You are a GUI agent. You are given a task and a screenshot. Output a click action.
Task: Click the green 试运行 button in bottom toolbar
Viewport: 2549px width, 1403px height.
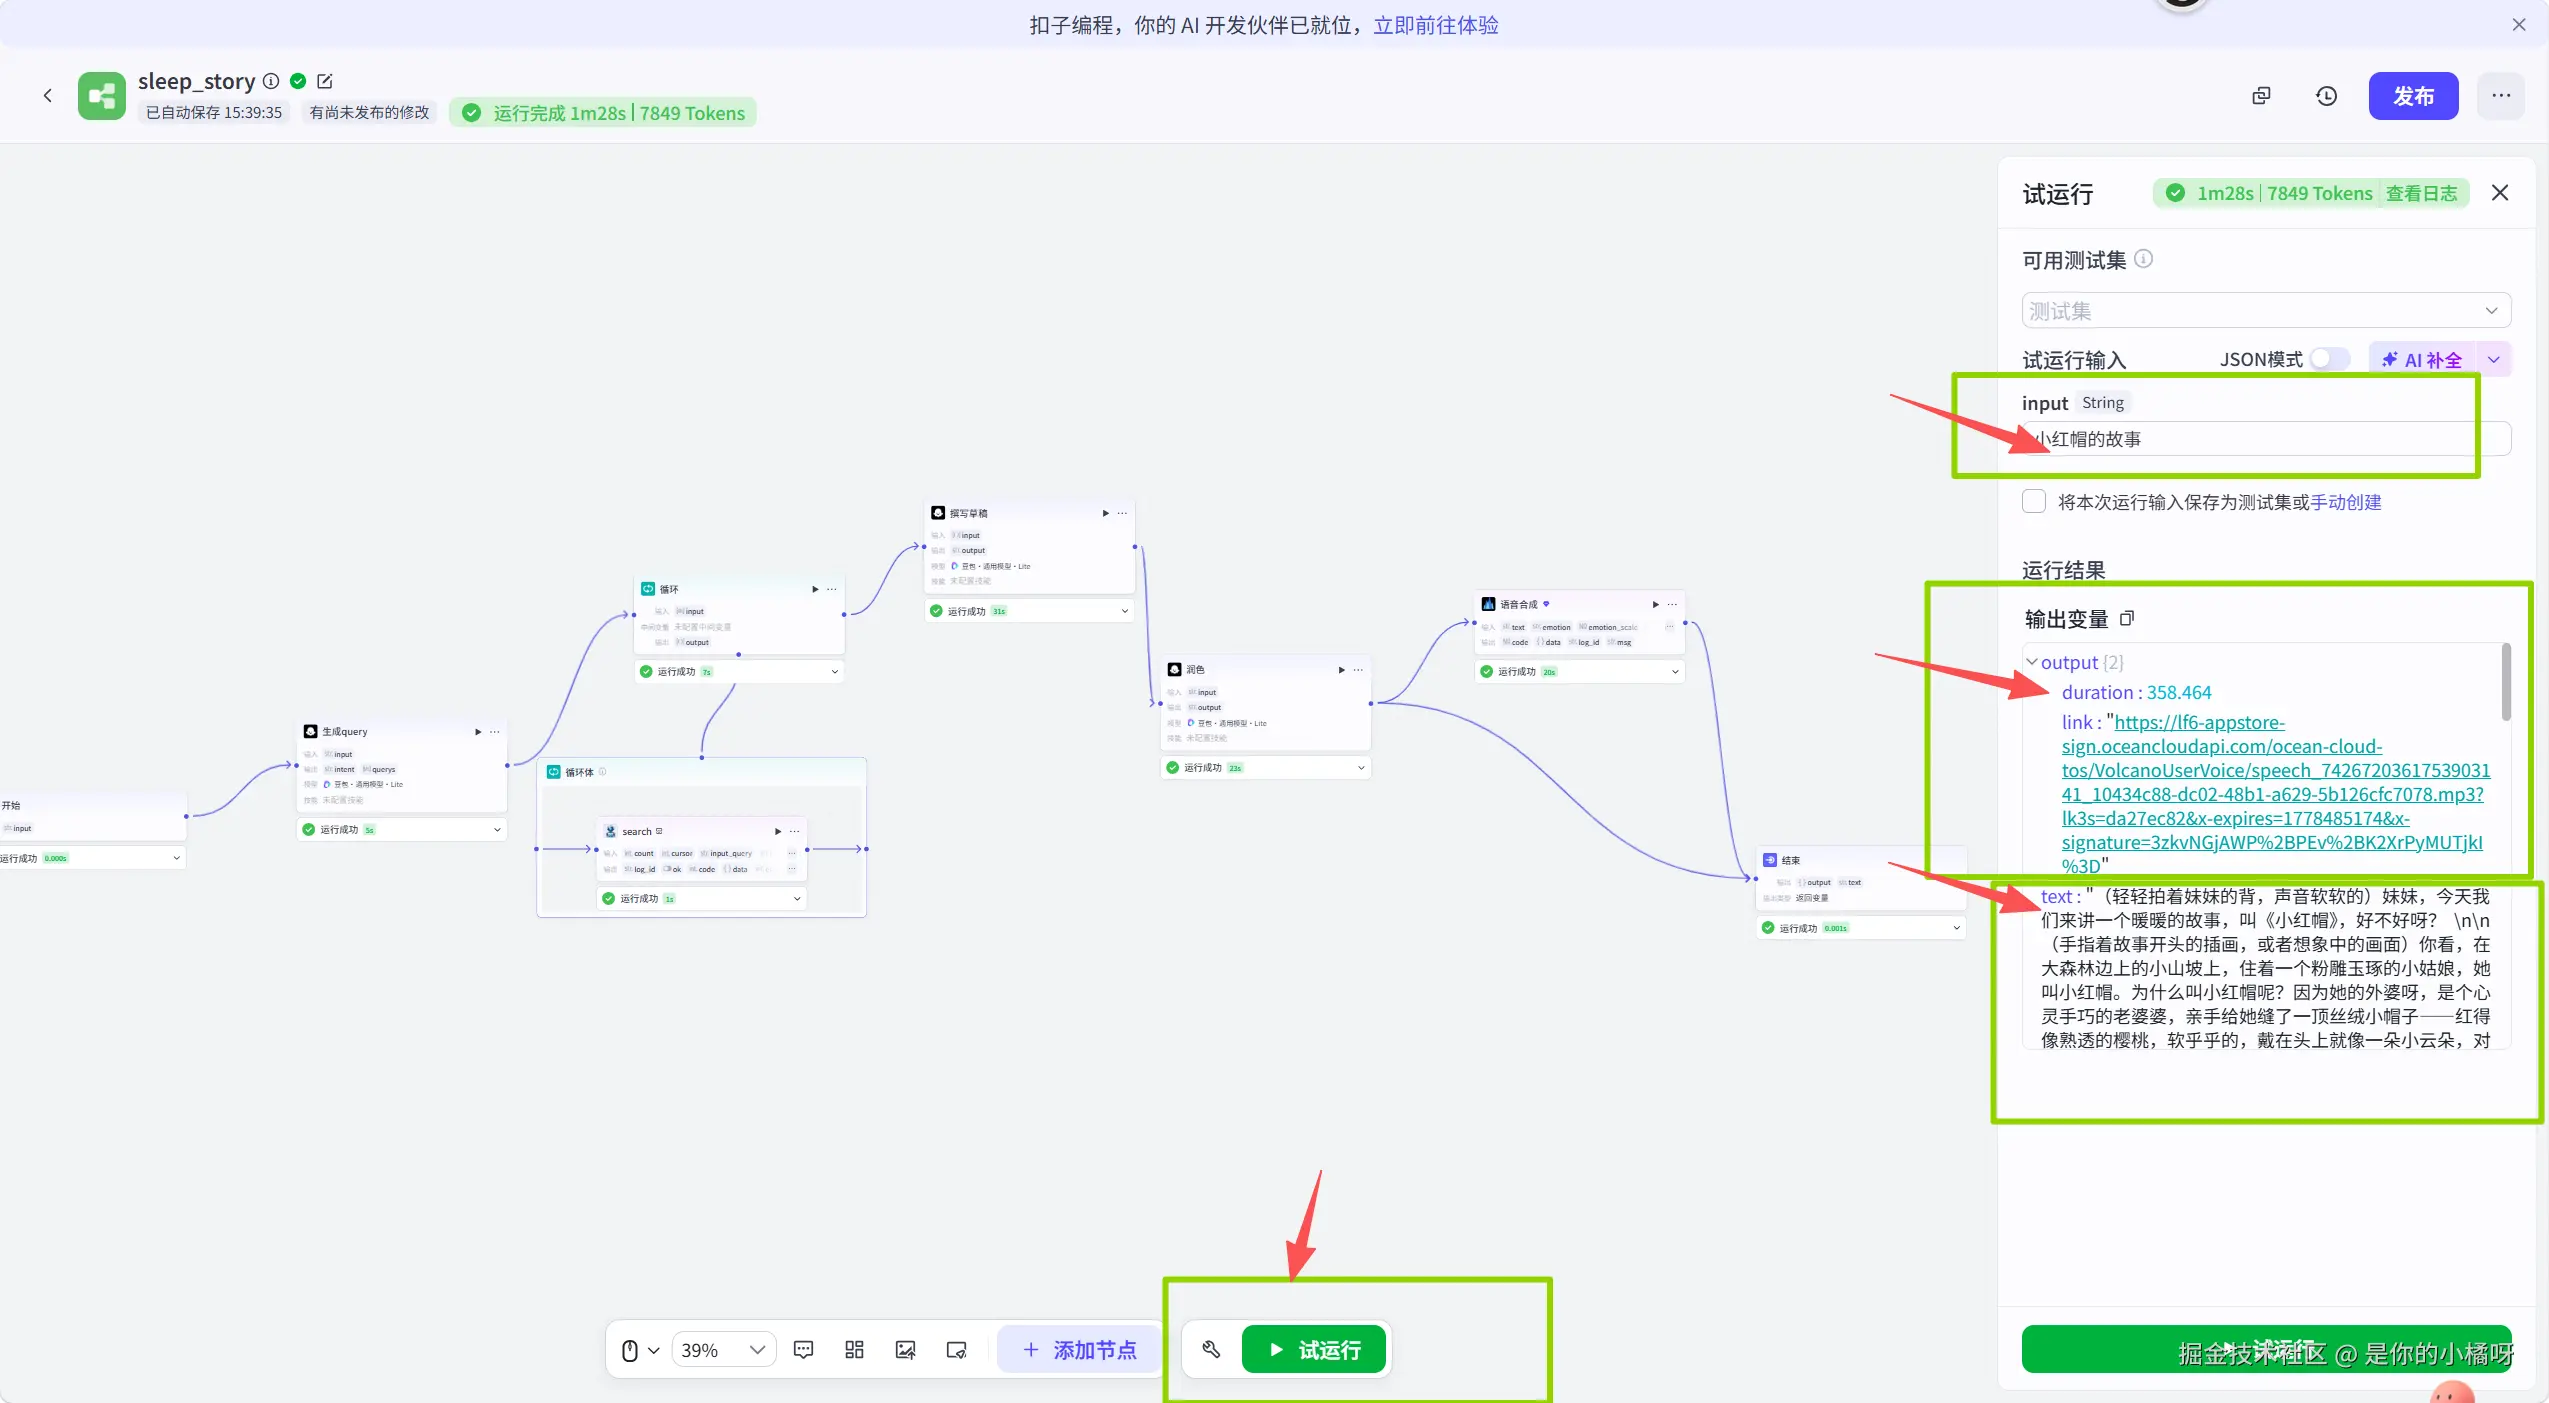[1314, 1350]
